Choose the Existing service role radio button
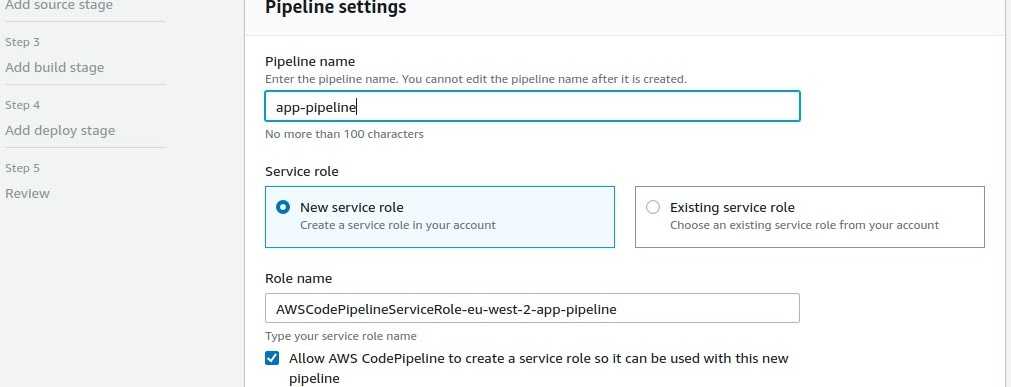1011x387 pixels. (653, 208)
